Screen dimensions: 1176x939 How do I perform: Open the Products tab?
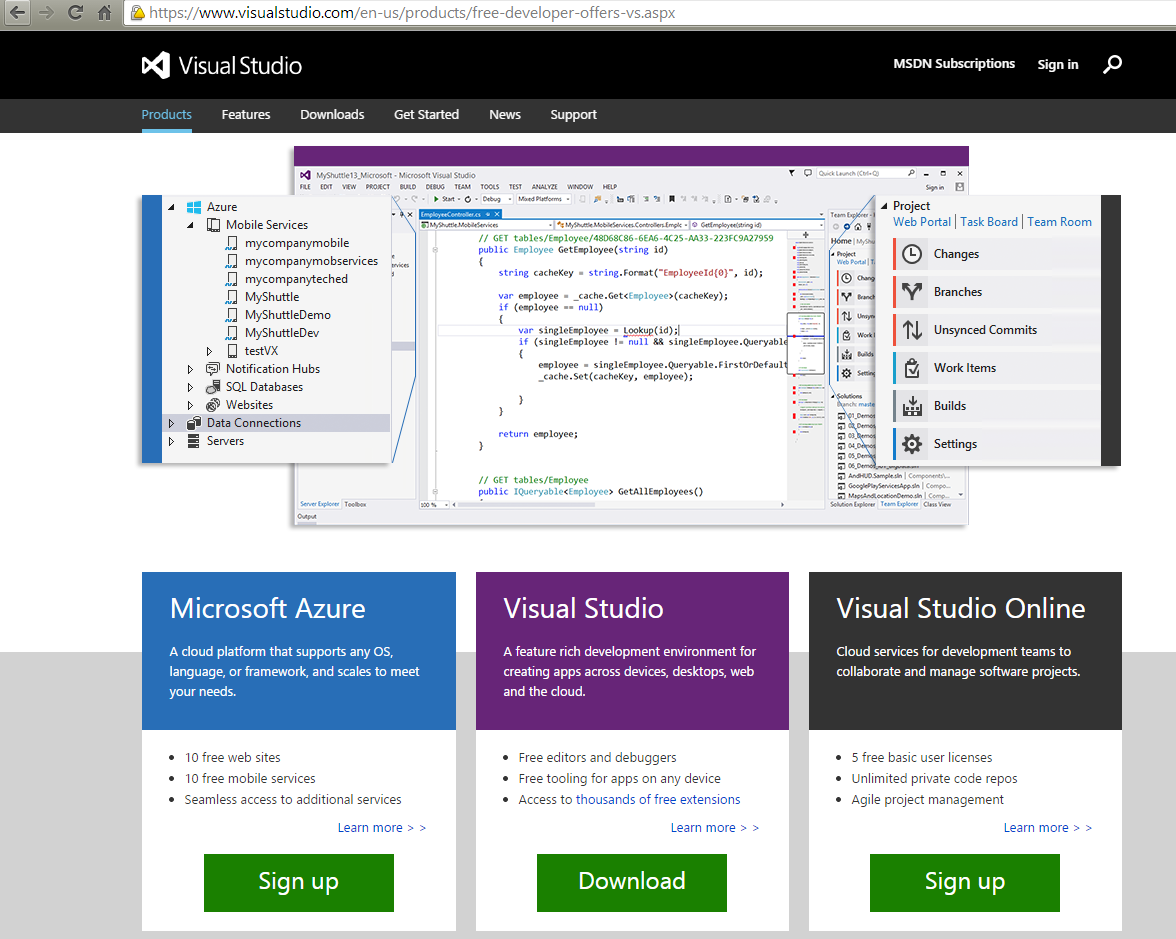(x=166, y=115)
